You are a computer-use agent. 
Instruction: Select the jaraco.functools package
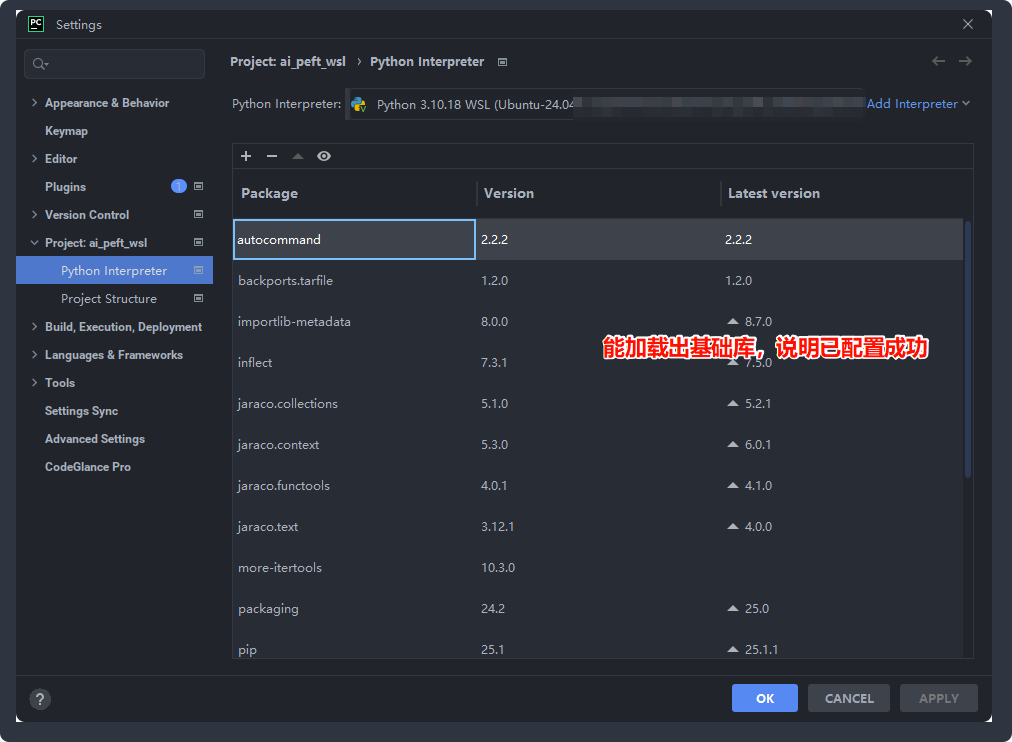pos(598,485)
